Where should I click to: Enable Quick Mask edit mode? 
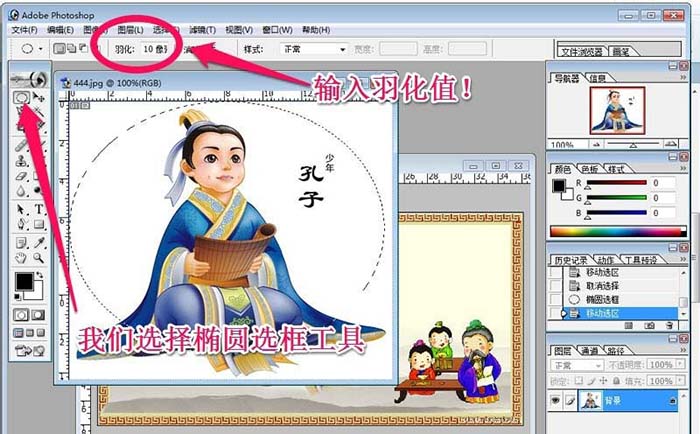(x=38, y=315)
